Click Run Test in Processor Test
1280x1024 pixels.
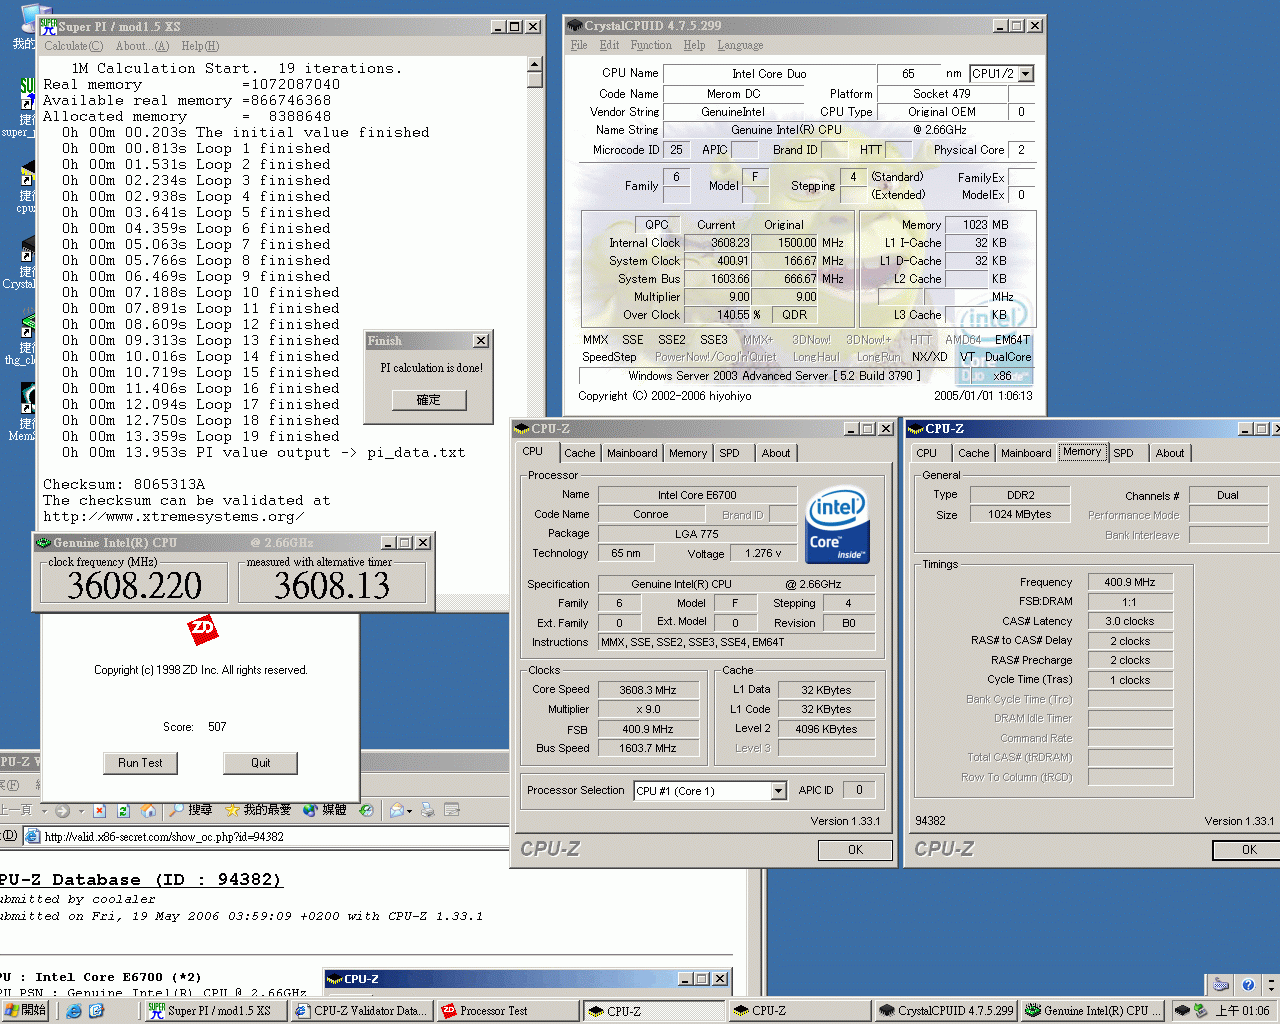[x=140, y=763]
